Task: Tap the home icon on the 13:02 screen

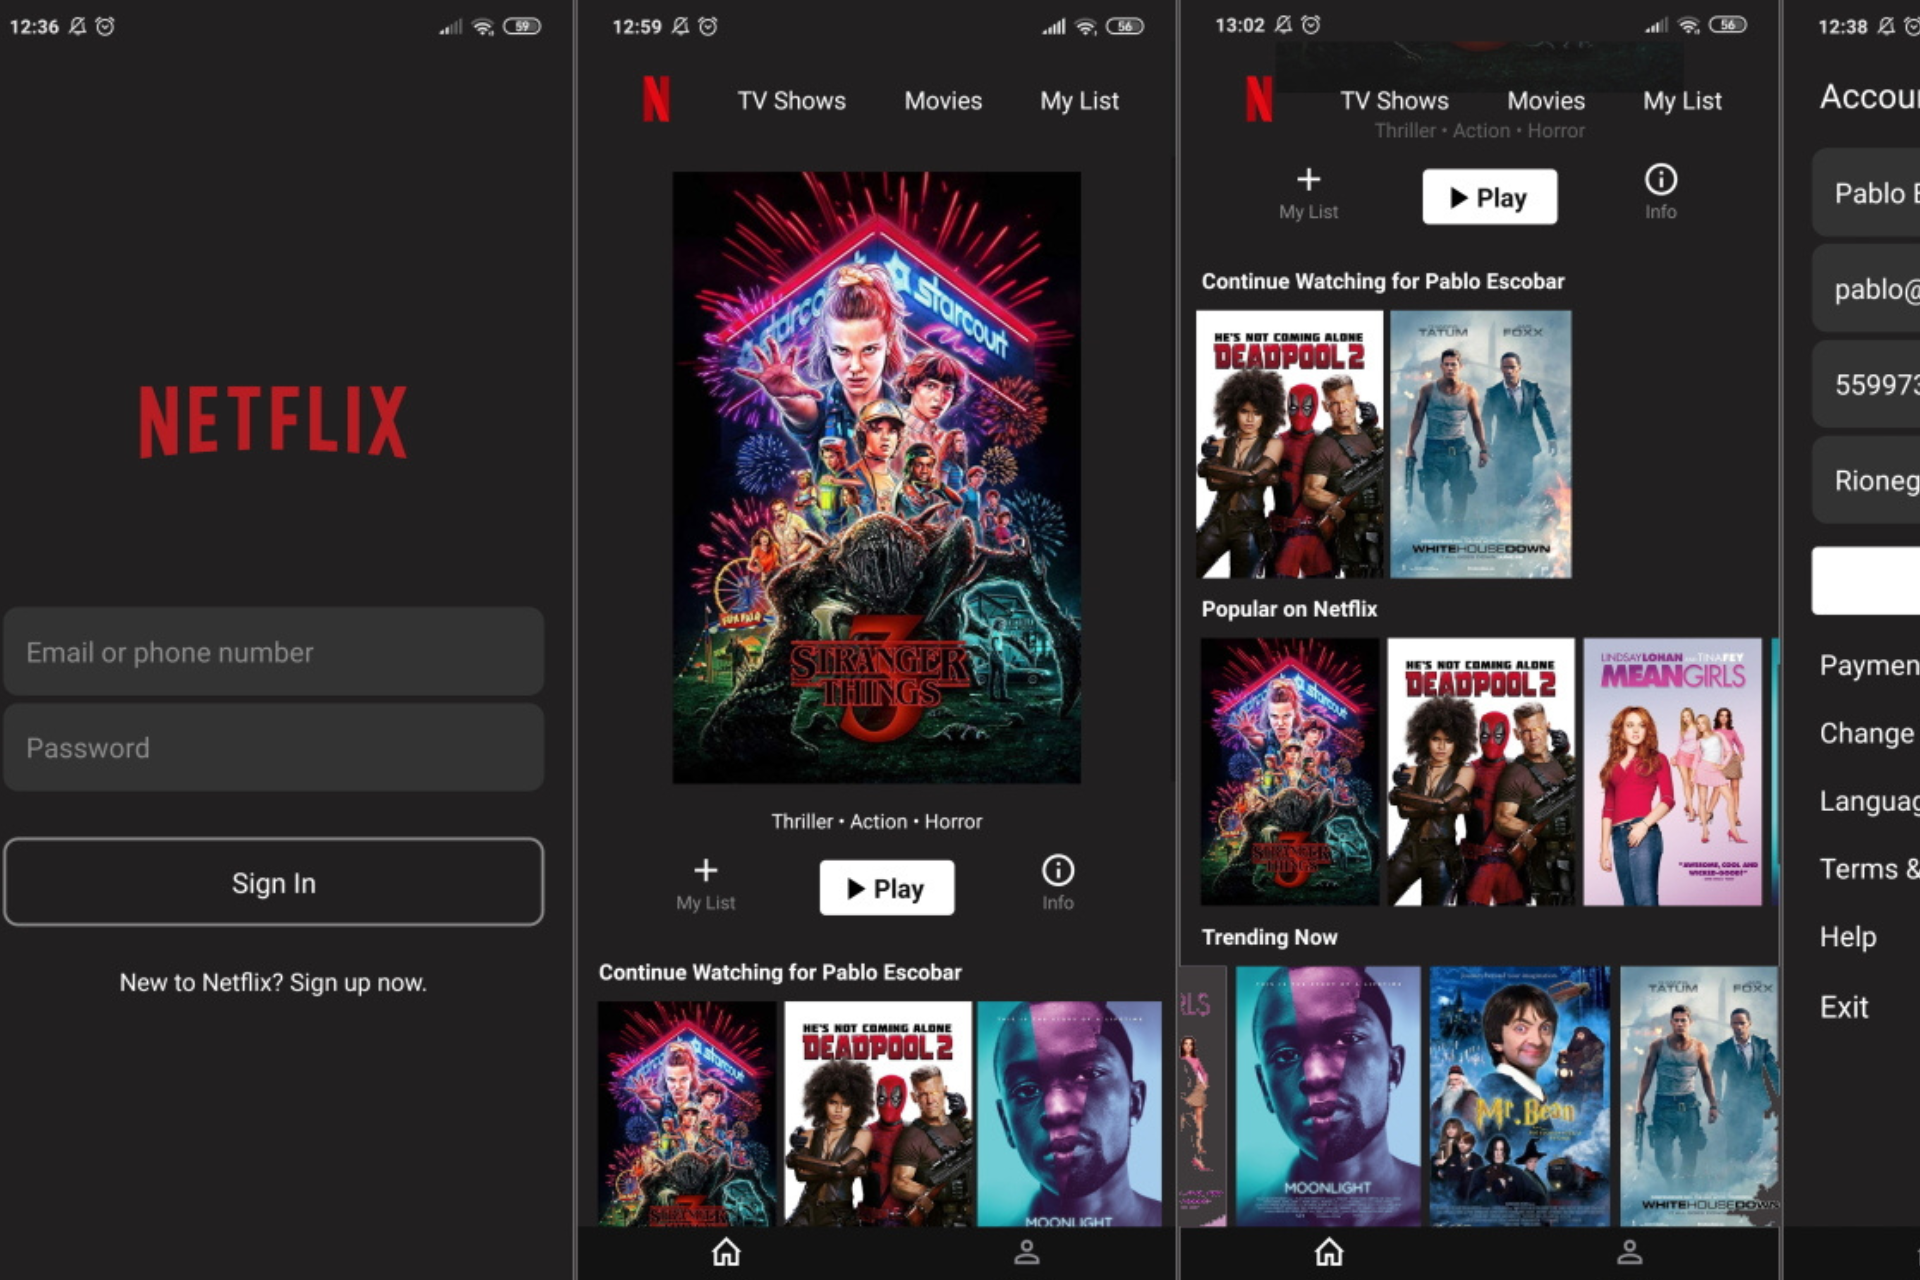Action: coord(1329,1252)
